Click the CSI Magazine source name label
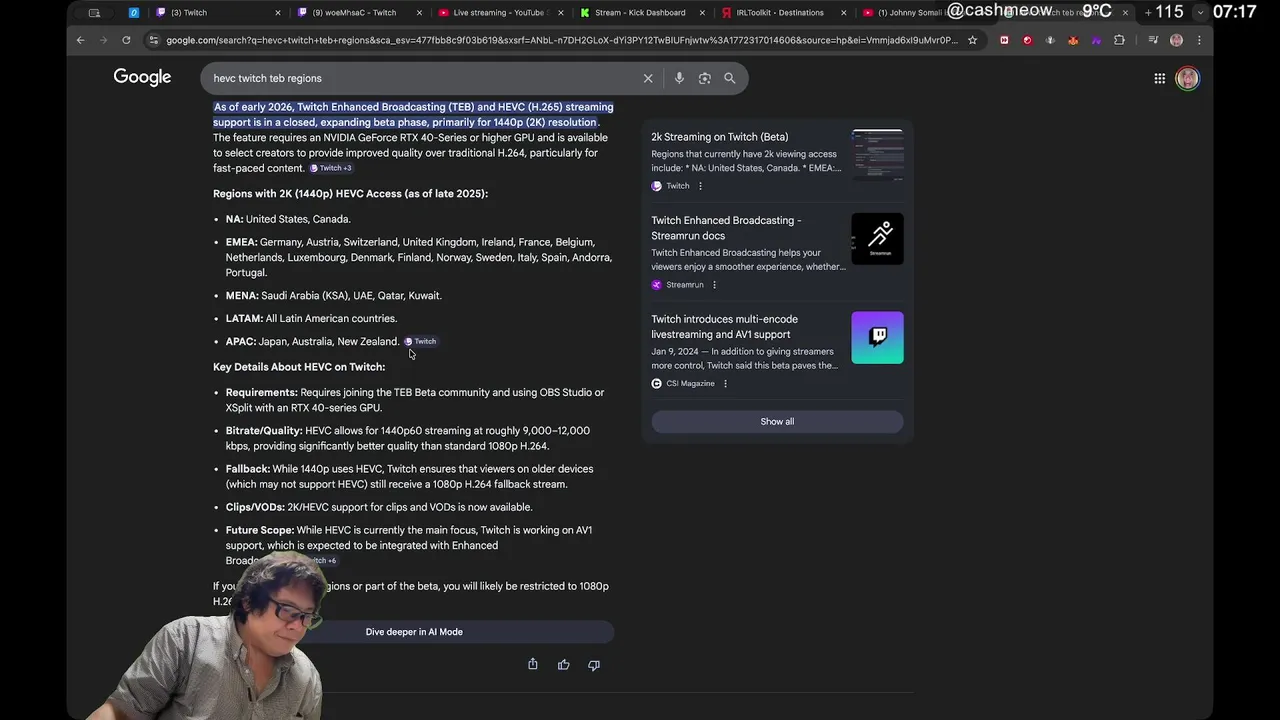The height and width of the screenshot is (720, 1280). (690, 384)
